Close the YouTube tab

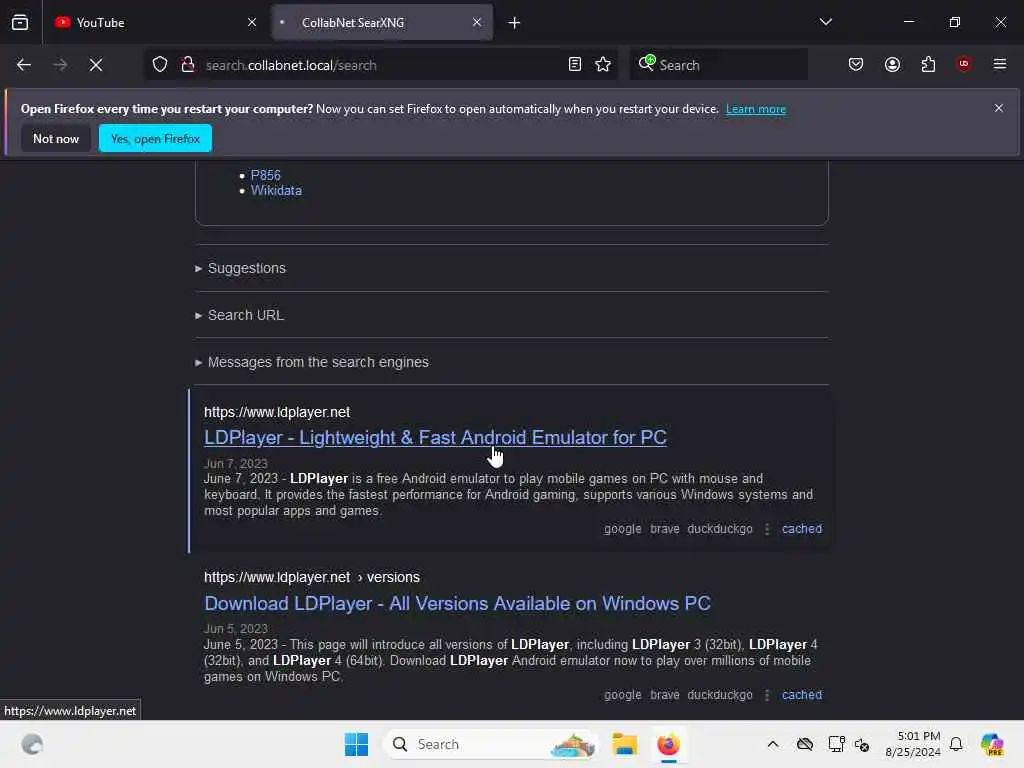click(x=252, y=23)
